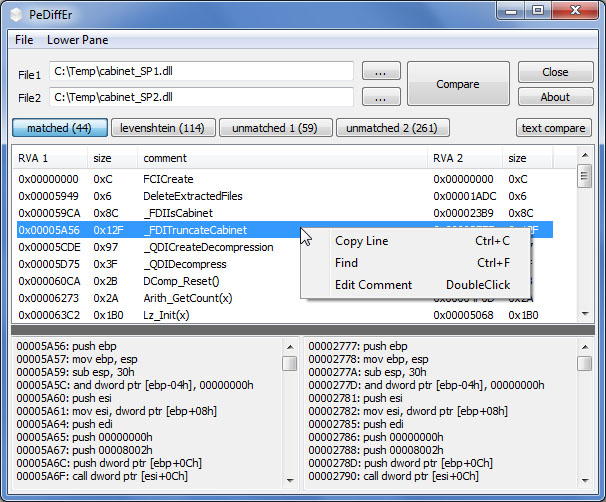Viewport: 606px width, 502px height.
Task: Switch to levenshtein (114) tab
Action: click(x=163, y=128)
